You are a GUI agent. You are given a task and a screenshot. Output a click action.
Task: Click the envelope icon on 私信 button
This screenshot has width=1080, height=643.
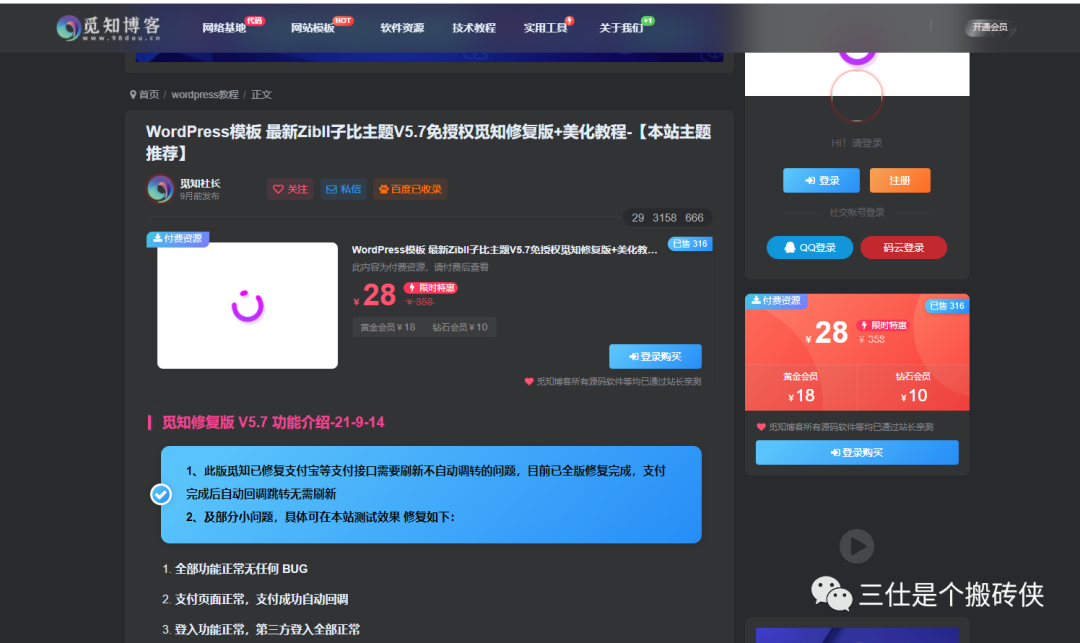point(331,189)
